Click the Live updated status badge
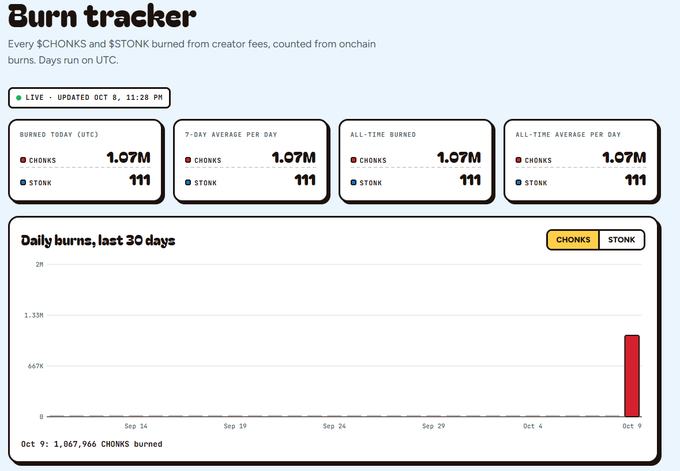The height and width of the screenshot is (471, 680). (89, 98)
